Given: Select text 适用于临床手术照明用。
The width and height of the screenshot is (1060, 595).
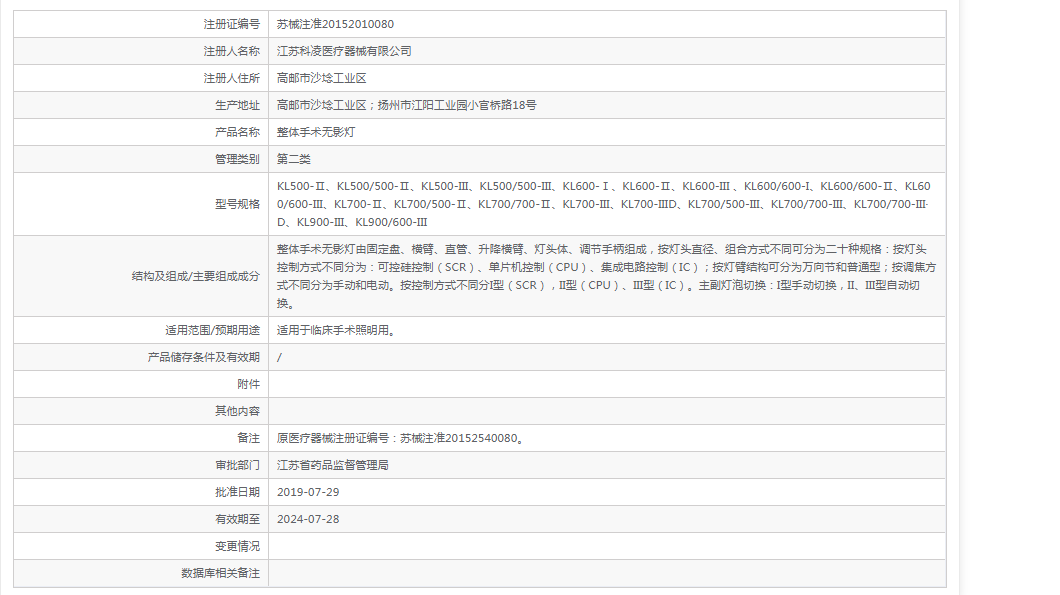Looking at the screenshot, I should click(338, 331).
